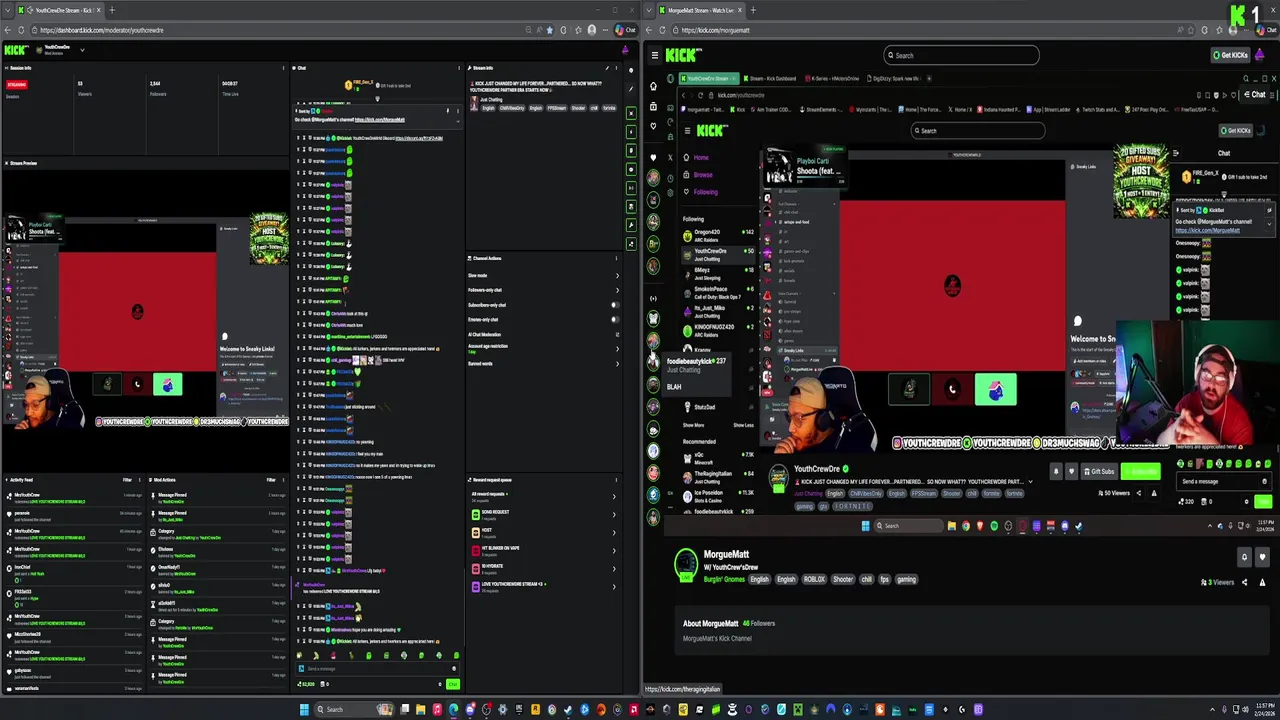Click the 80 HYDRATE reward row
This screenshot has width=1280, height=720.
(x=543, y=568)
